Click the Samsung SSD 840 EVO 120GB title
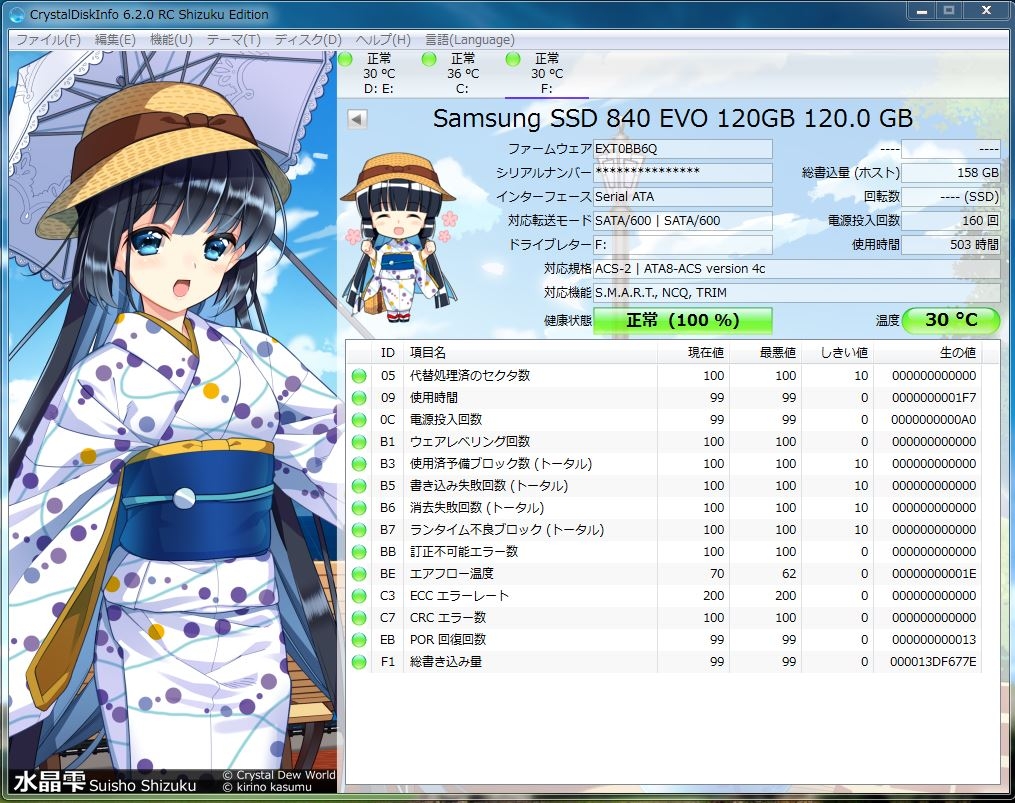Screen dimensions: 1015x803 [x=673, y=119]
